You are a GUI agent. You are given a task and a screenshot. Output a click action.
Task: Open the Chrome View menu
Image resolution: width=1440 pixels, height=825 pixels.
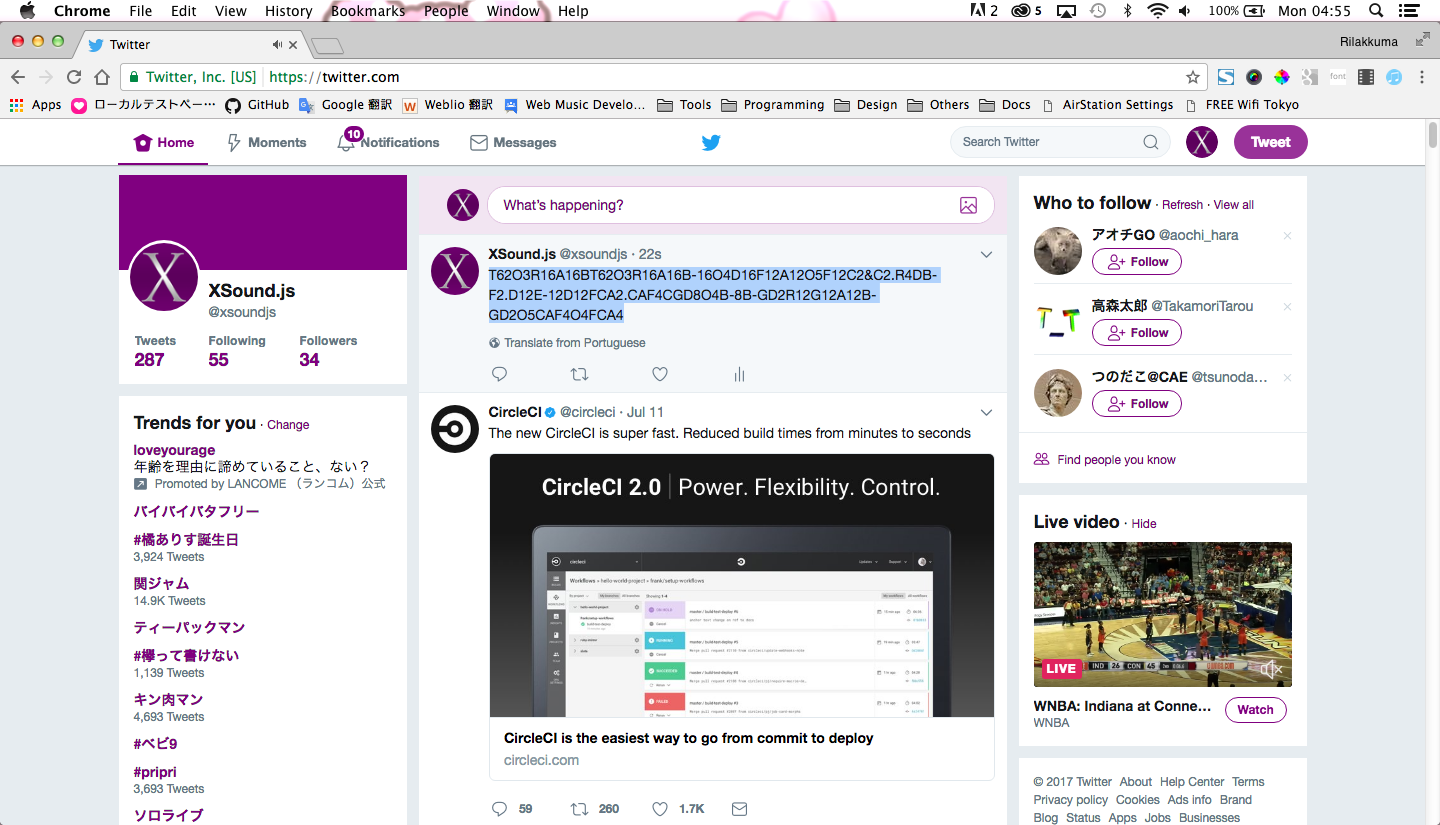click(x=231, y=11)
